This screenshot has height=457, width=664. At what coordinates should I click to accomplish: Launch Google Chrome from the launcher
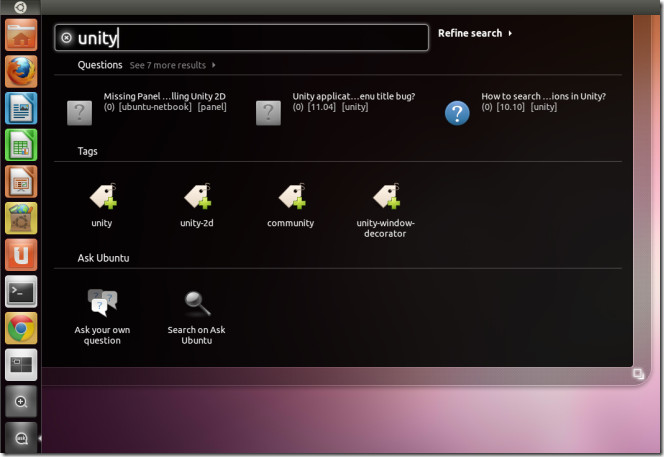(x=21, y=329)
